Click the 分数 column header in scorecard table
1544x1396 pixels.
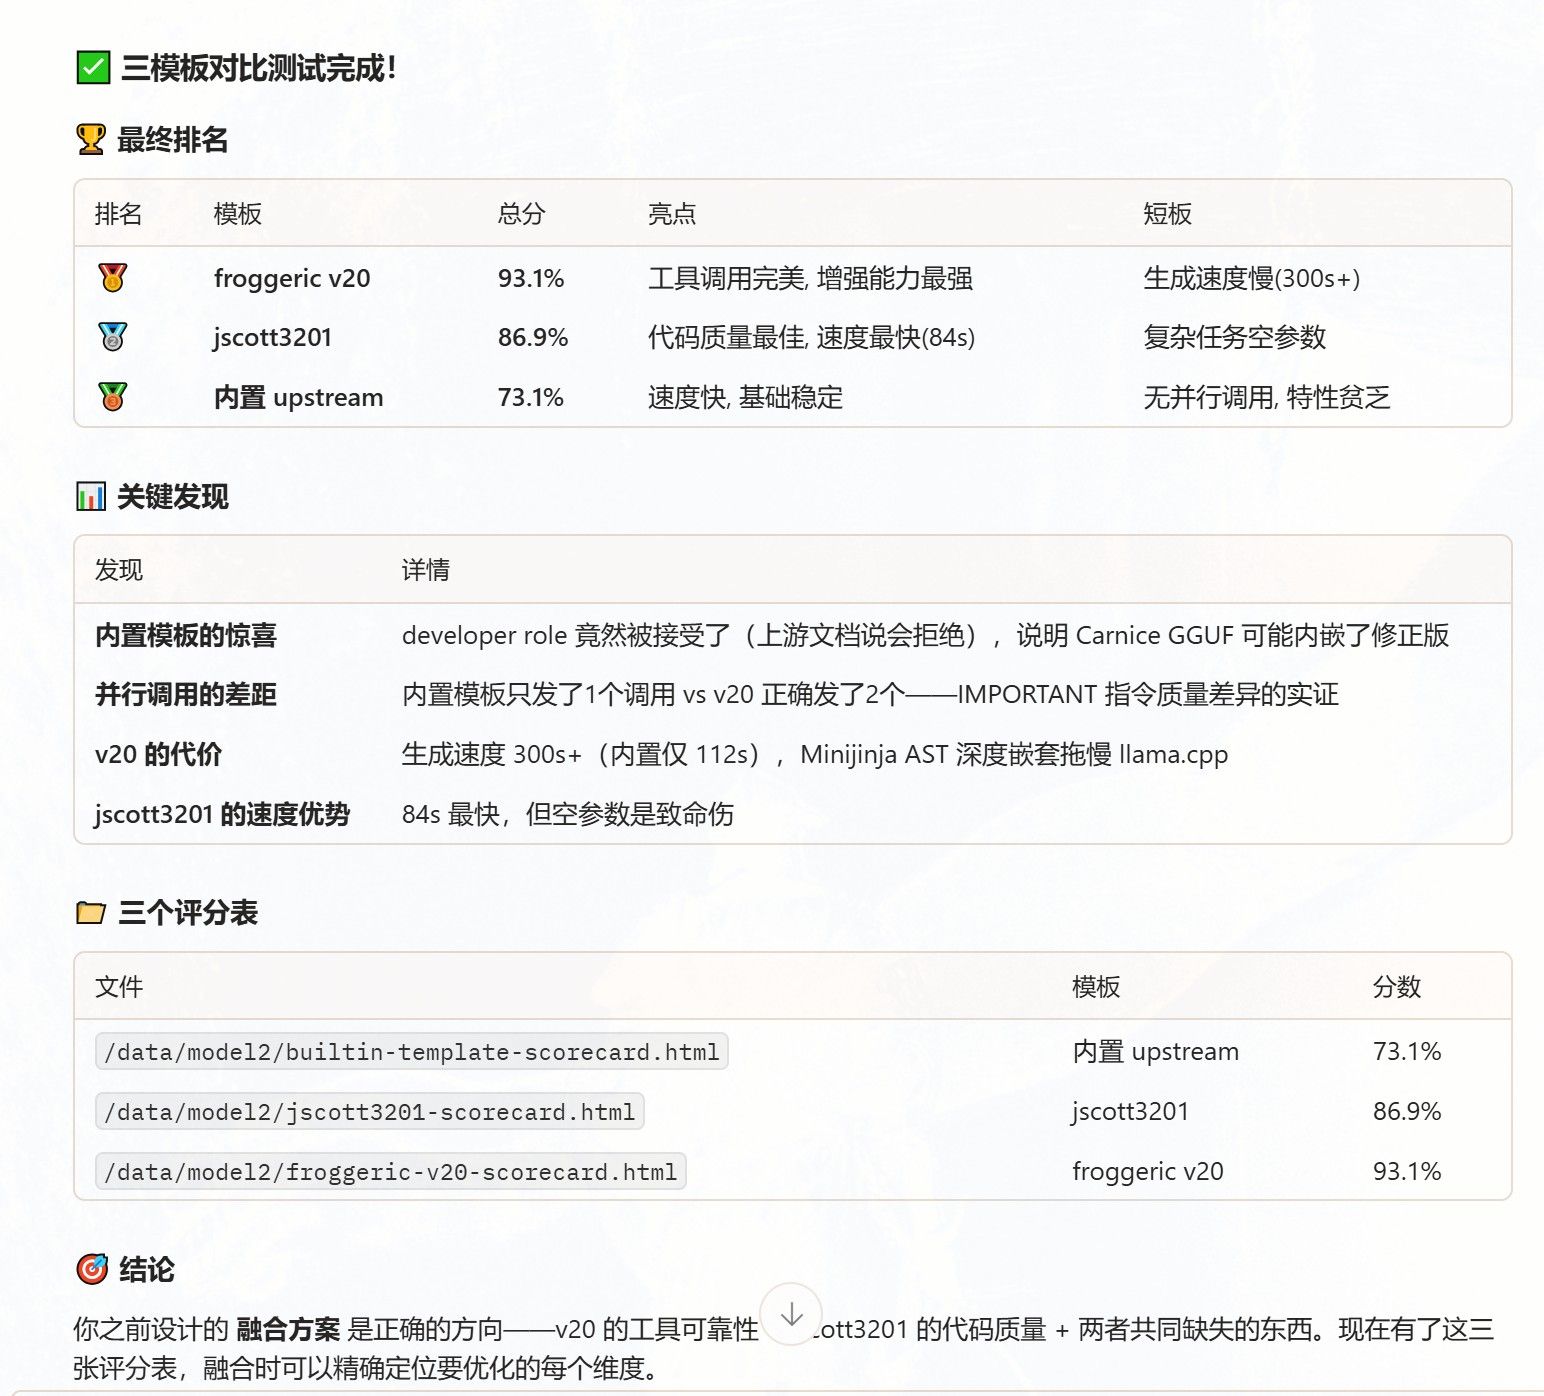(1397, 987)
